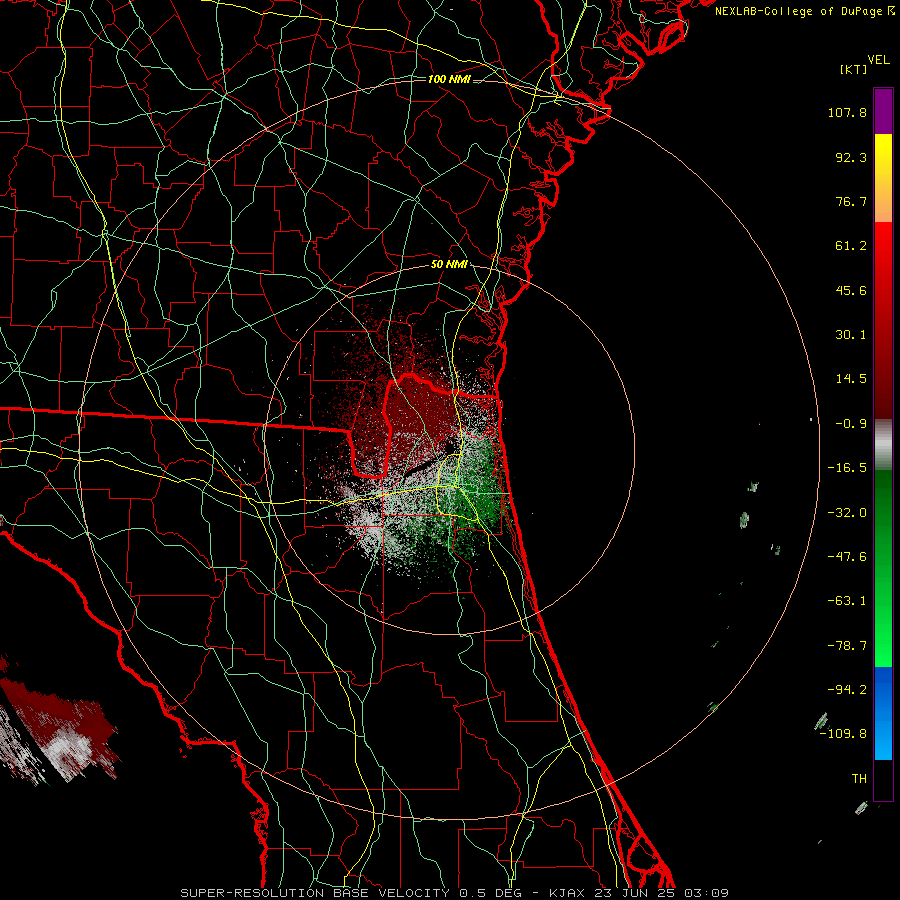900x900 pixels.
Task: Select the -0.9 legend value
Action: [x=851, y=424]
